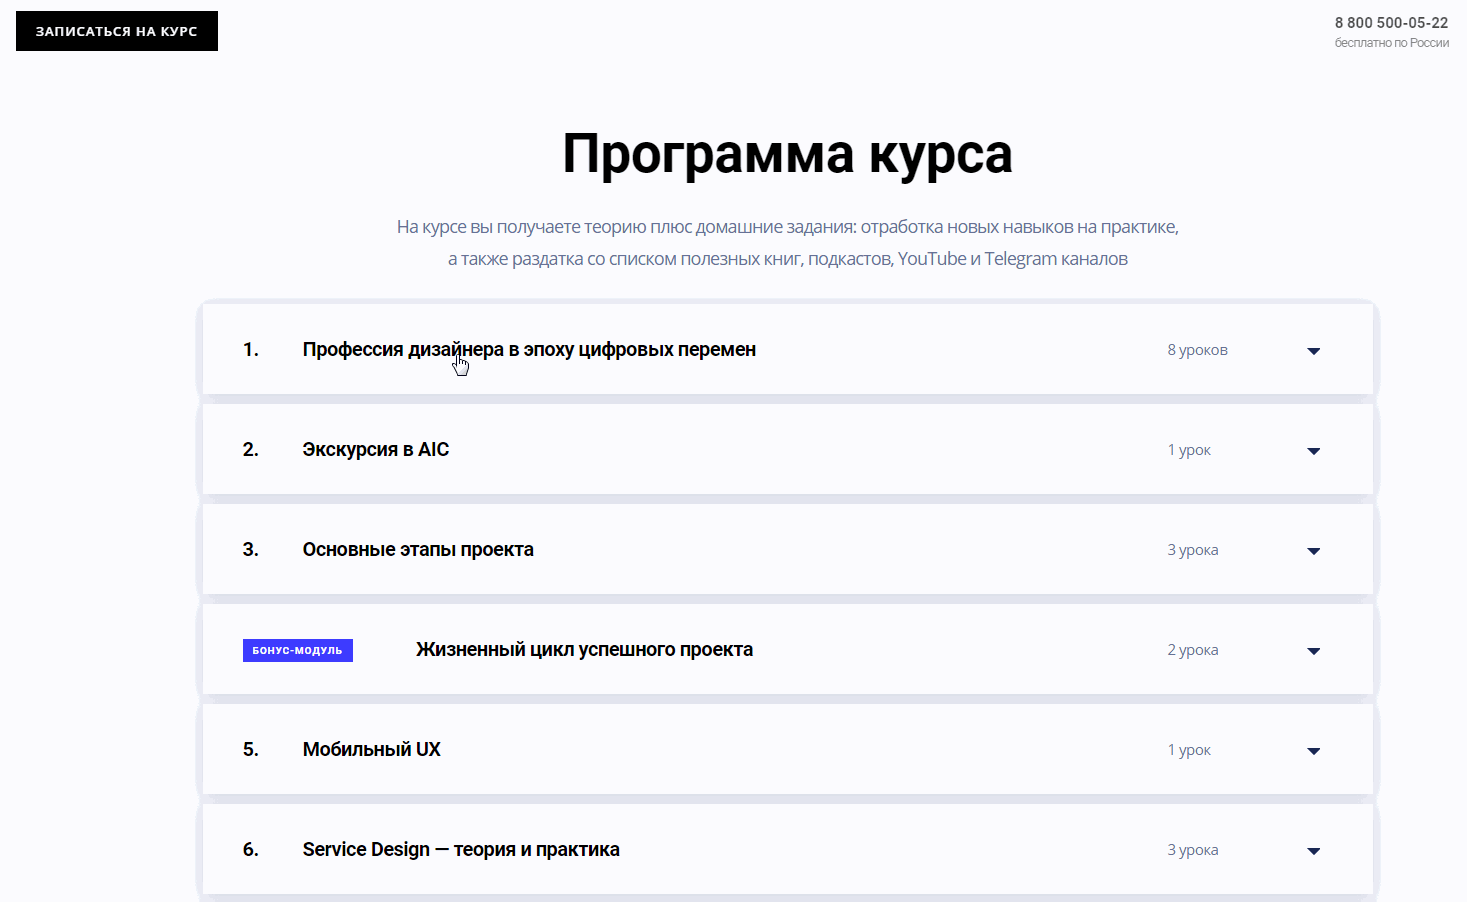Click the '8 уроков' lesson count
Screen dimensions: 1467x902
[1197, 350]
